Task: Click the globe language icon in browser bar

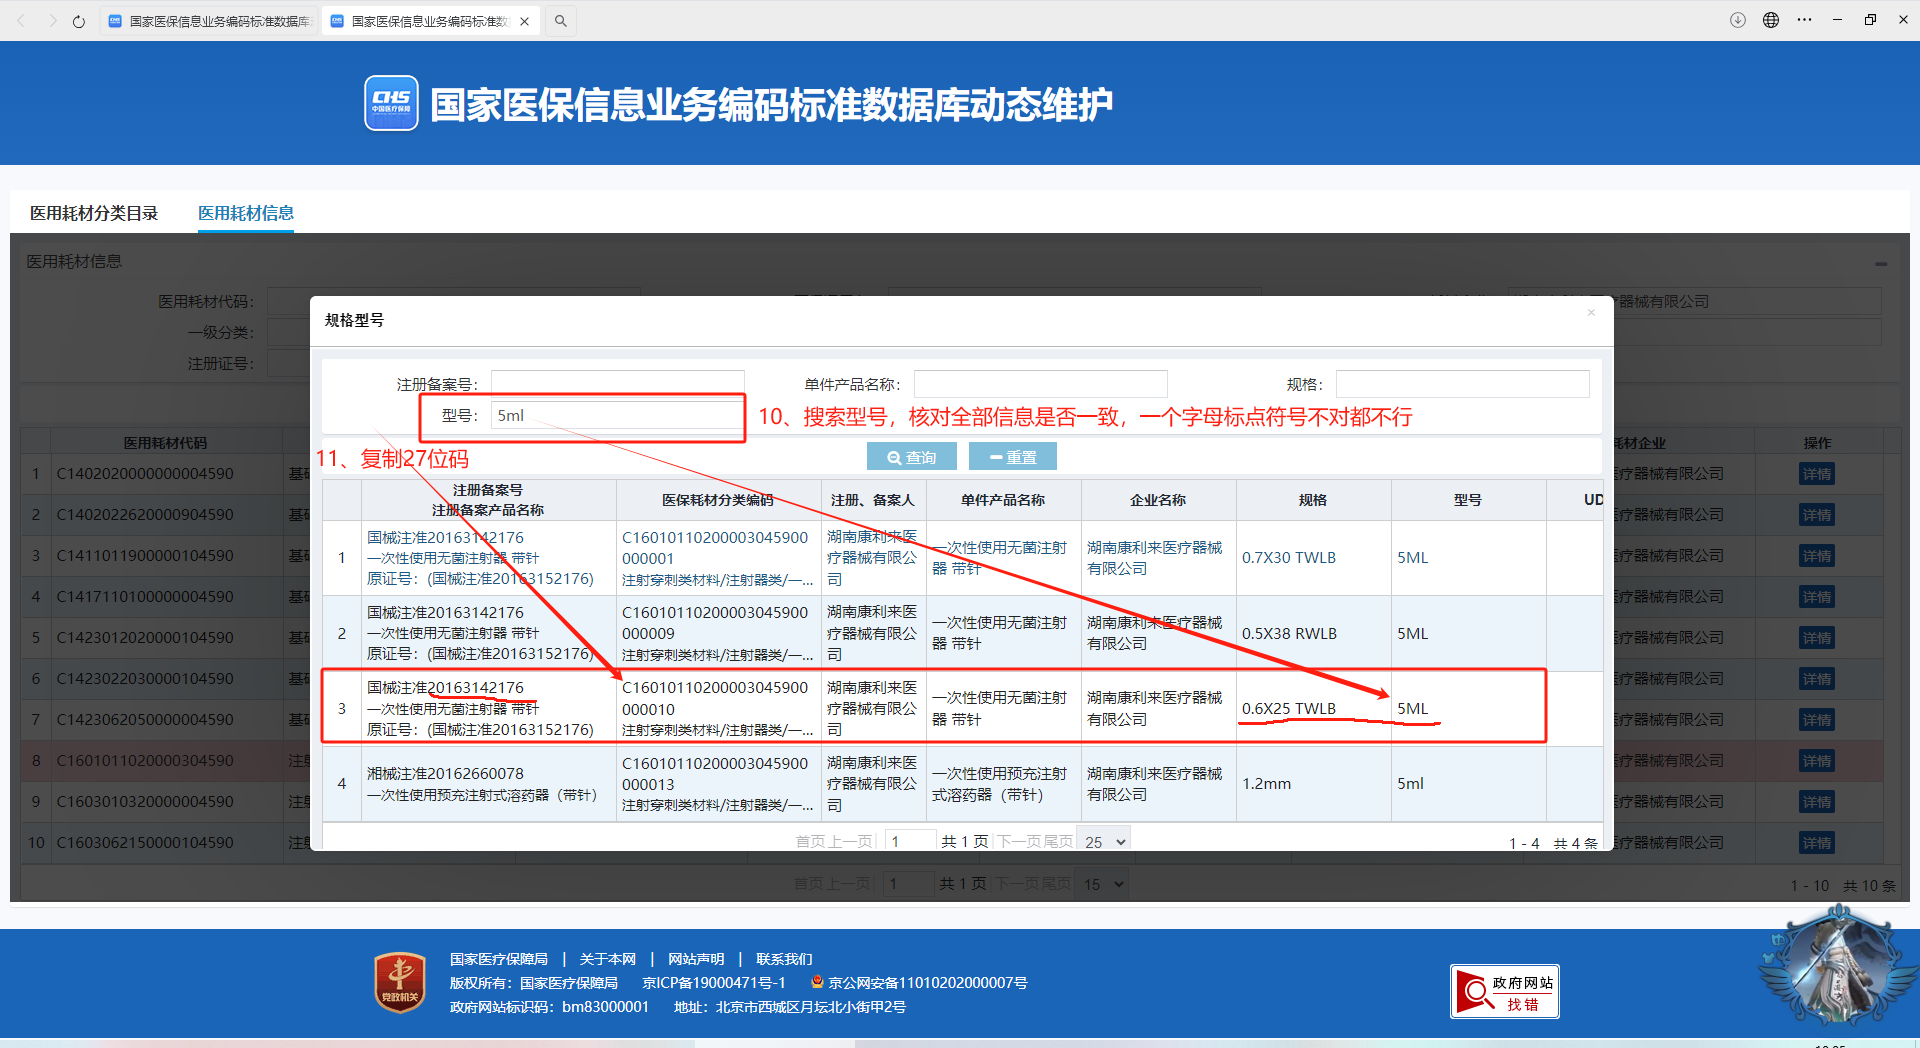Action: click(1771, 20)
